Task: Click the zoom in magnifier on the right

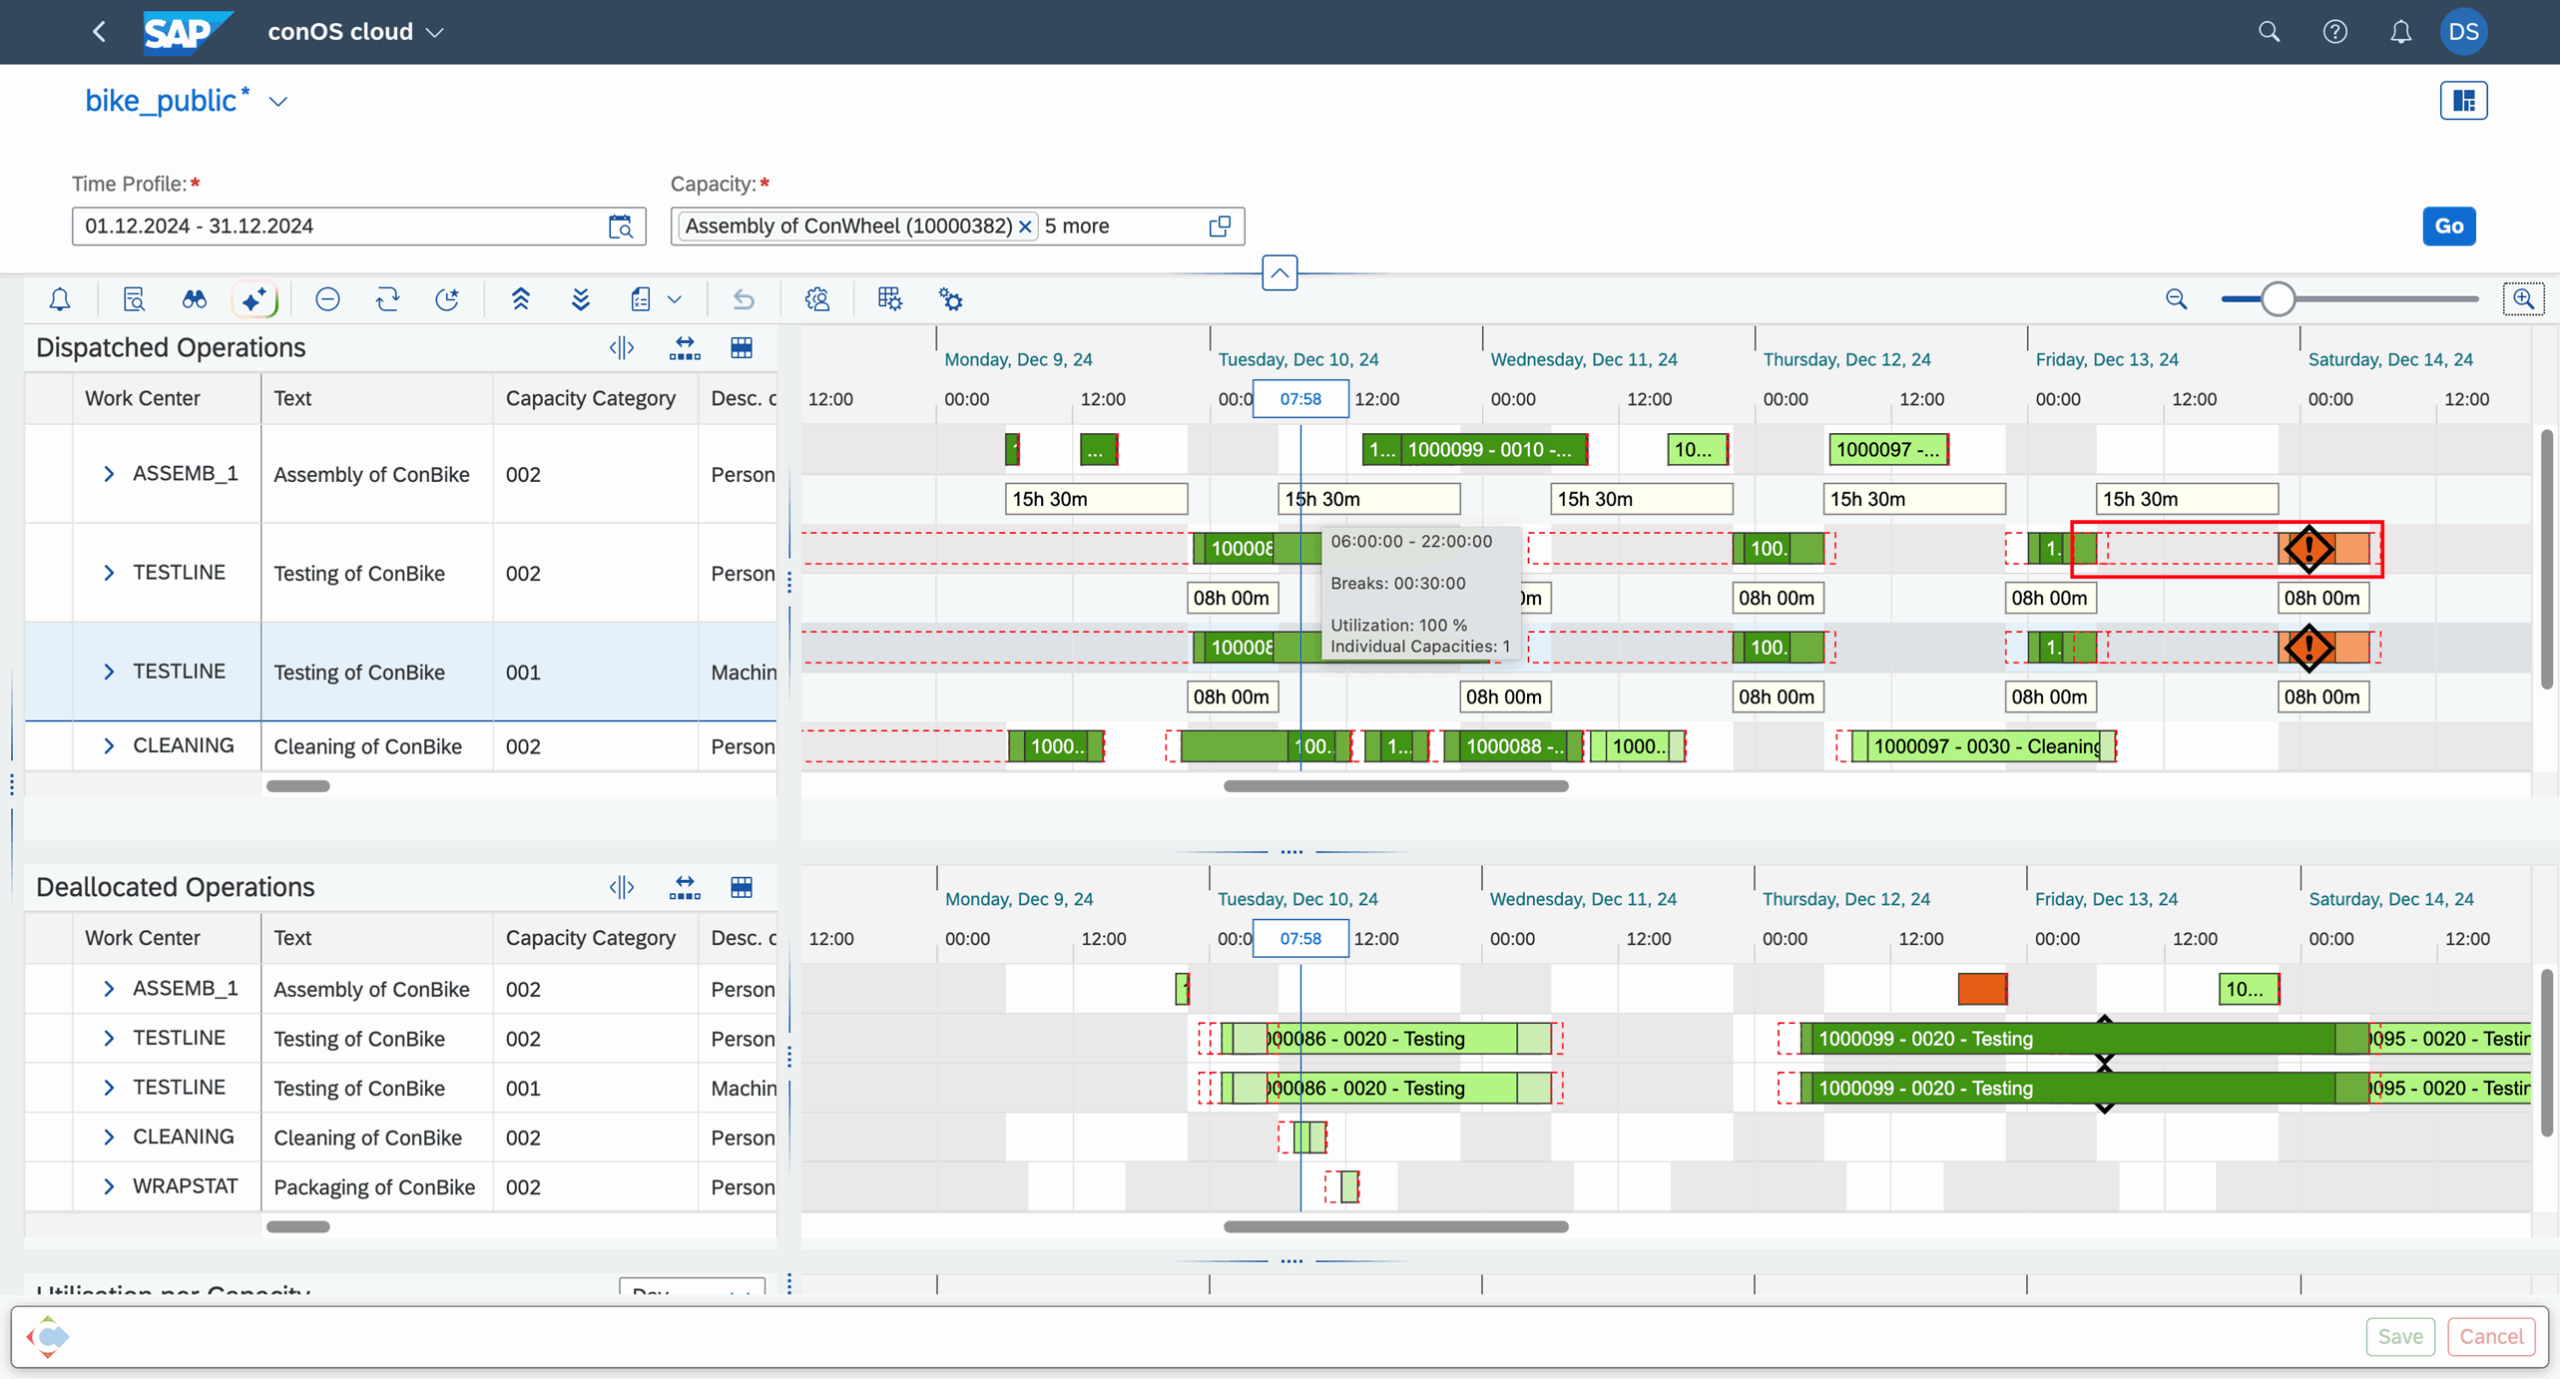Action: click(2524, 299)
